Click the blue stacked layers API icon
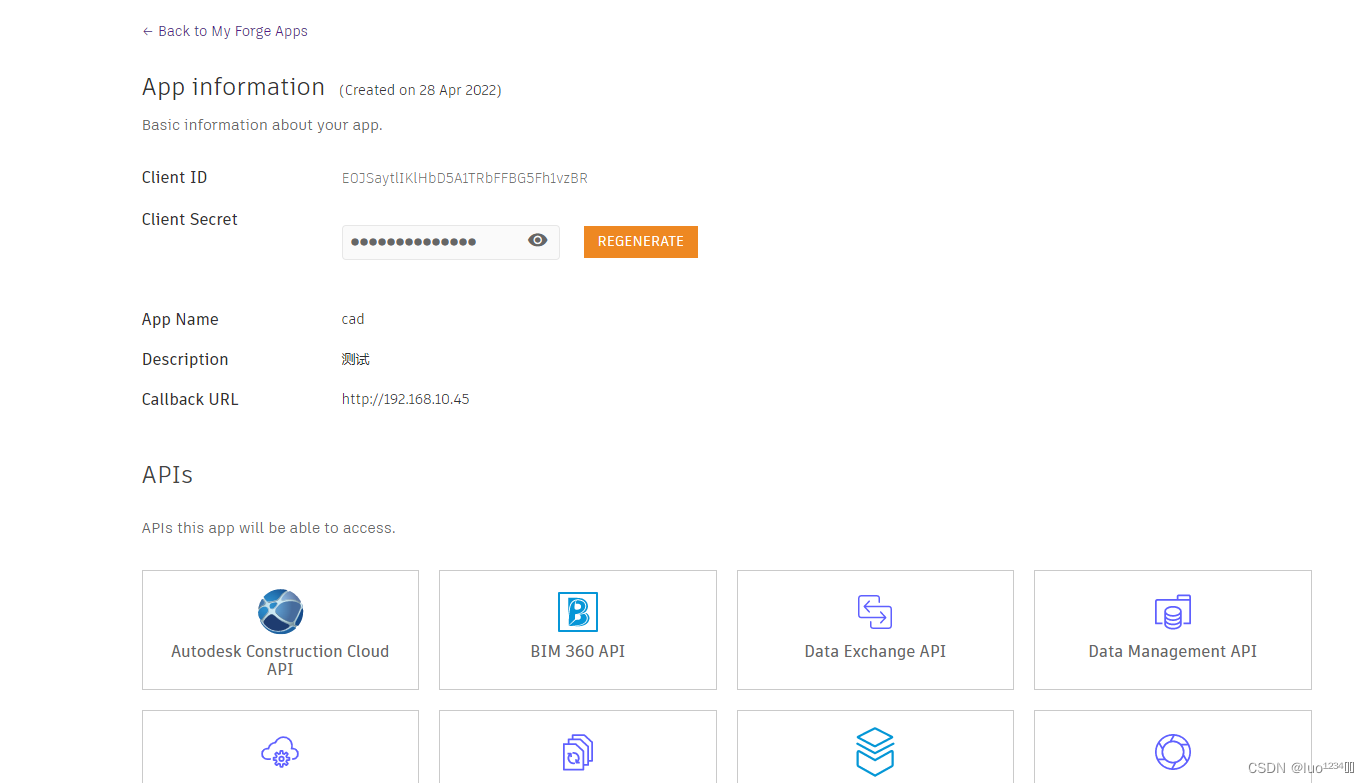 (875, 752)
